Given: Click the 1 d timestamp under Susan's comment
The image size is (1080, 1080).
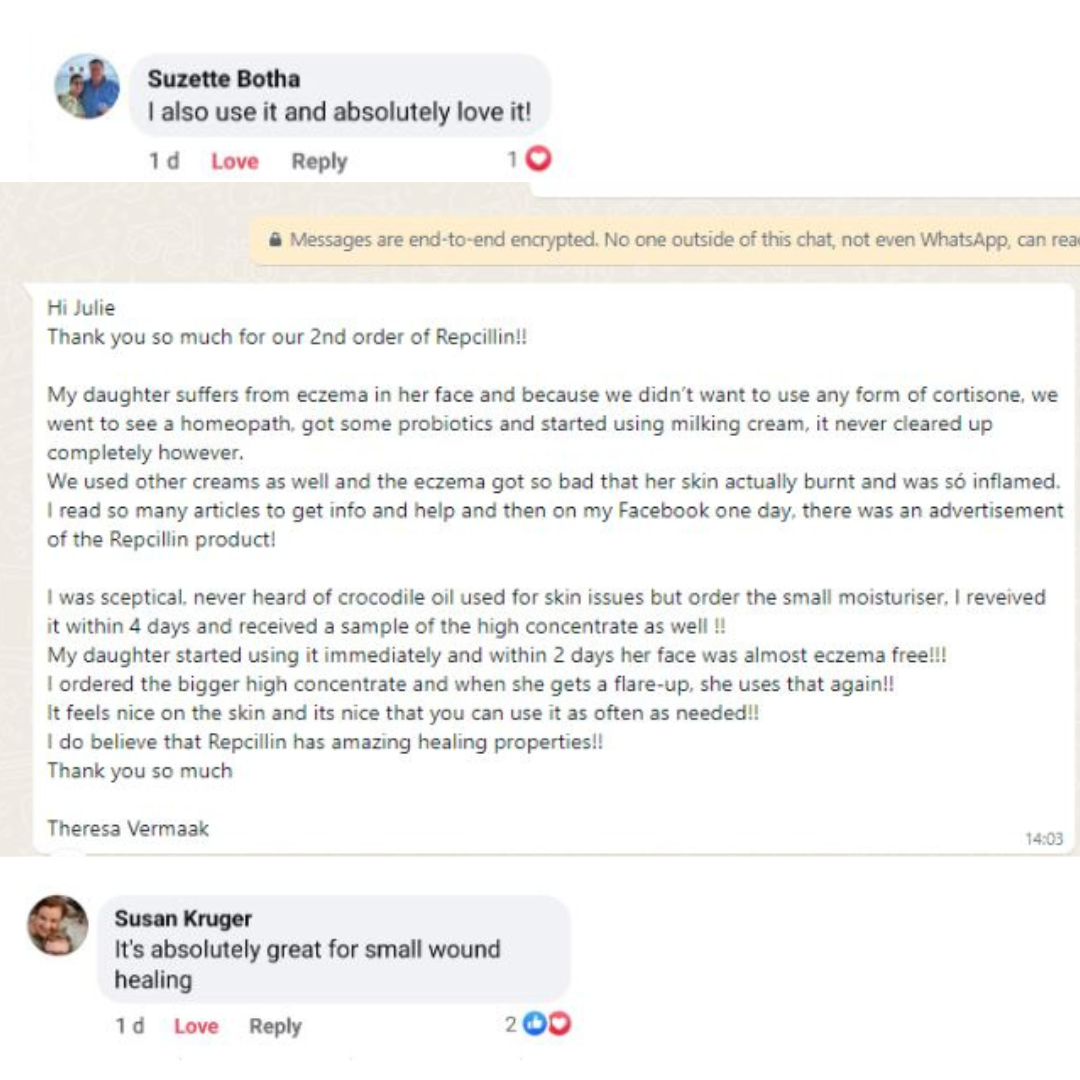Looking at the screenshot, I should 130,1026.
